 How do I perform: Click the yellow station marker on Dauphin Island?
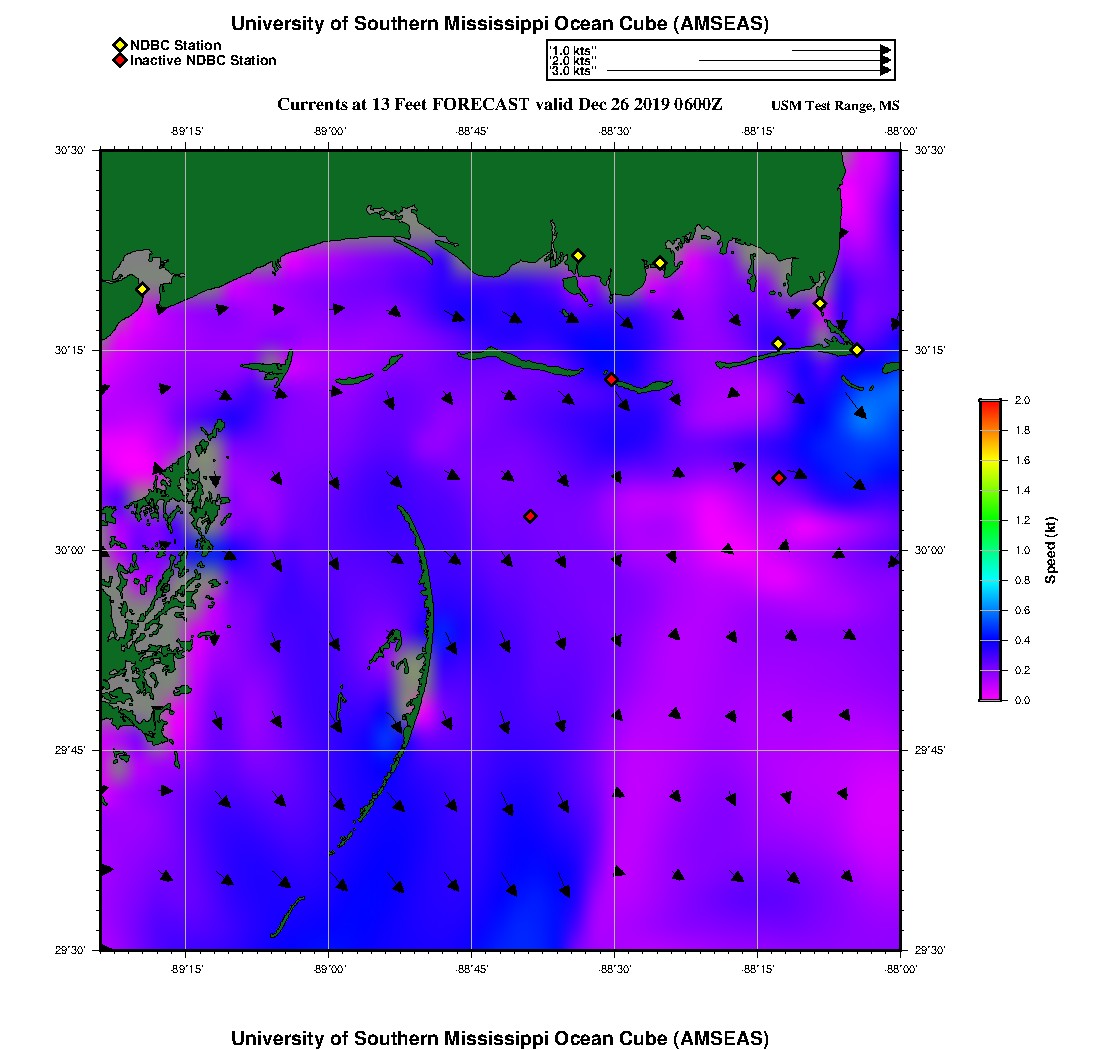[778, 344]
